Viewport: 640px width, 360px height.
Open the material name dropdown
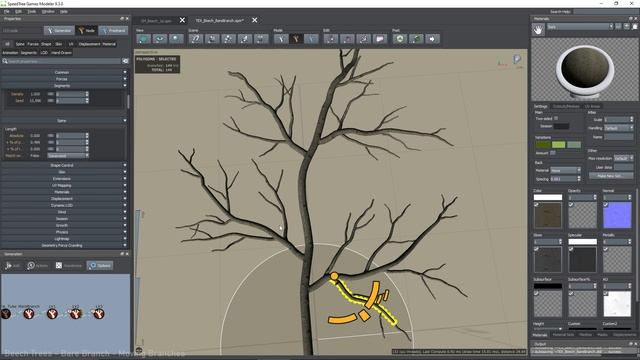coord(580,27)
